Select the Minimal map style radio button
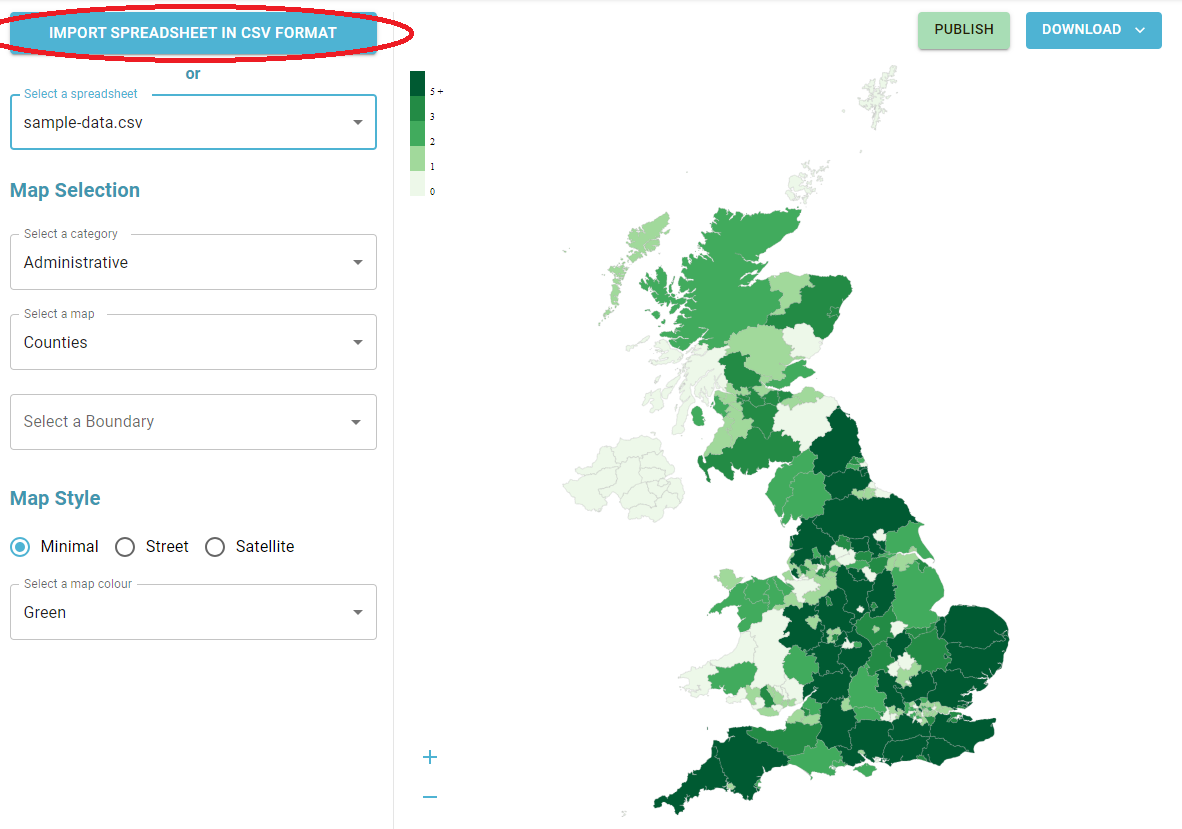This screenshot has height=829, width=1182. pos(20,547)
